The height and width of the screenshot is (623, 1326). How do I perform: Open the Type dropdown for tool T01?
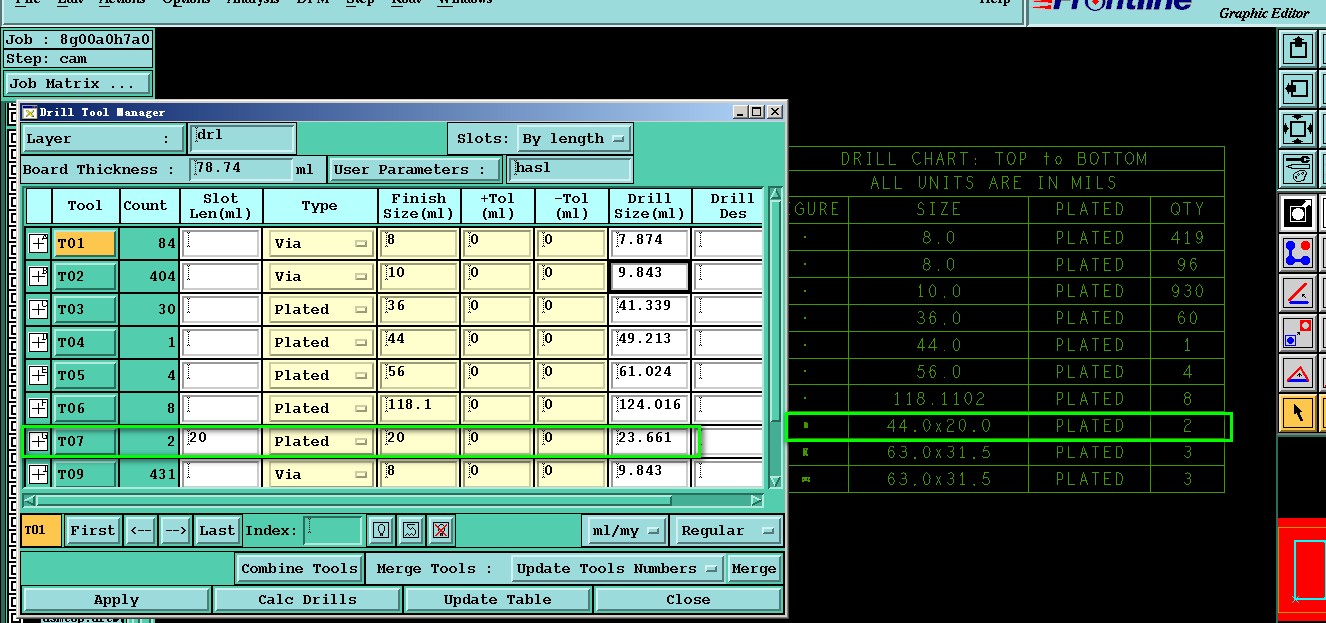pyautogui.click(x=321, y=243)
